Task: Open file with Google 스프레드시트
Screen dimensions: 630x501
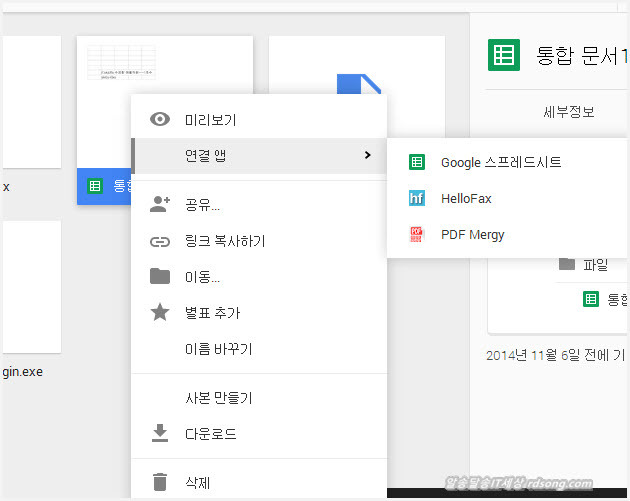Action: 500,162
